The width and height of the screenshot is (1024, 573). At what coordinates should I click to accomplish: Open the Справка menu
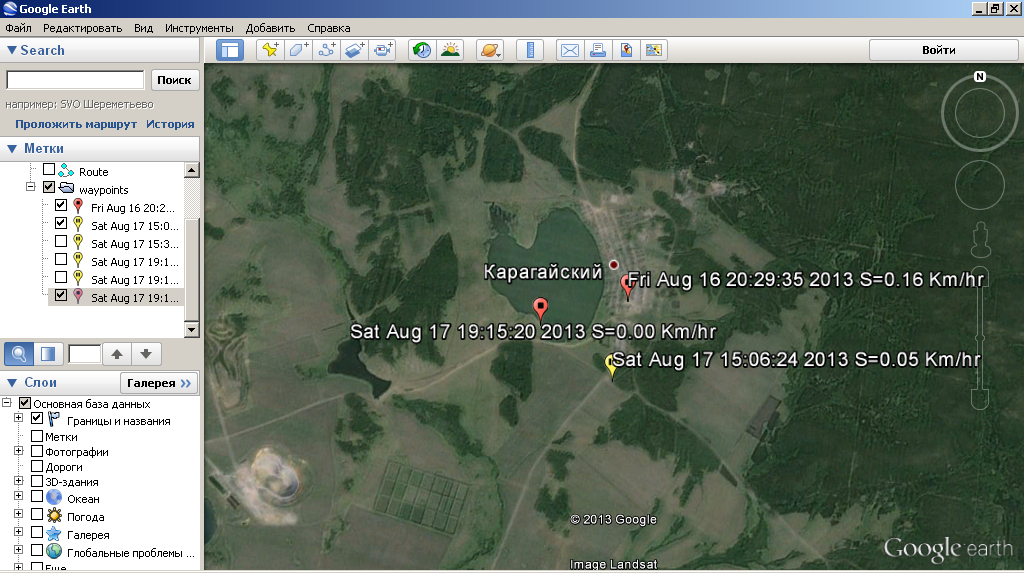coord(328,28)
